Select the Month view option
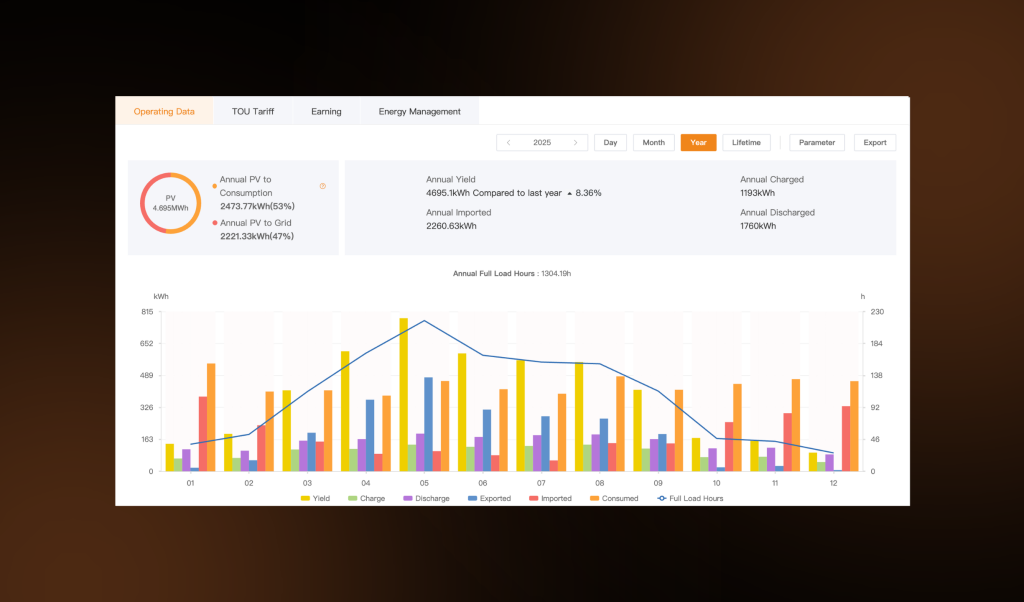This screenshot has width=1024, height=602. pos(653,142)
